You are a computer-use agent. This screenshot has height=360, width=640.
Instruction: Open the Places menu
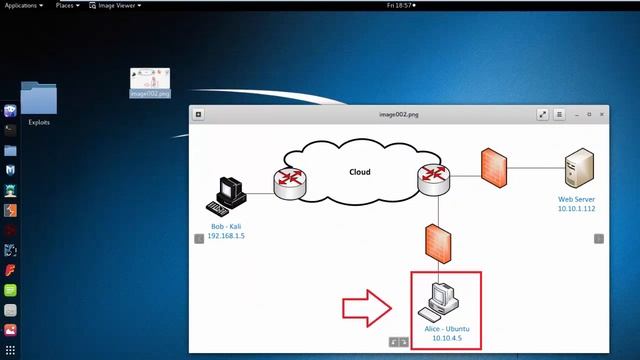click(x=67, y=5)
